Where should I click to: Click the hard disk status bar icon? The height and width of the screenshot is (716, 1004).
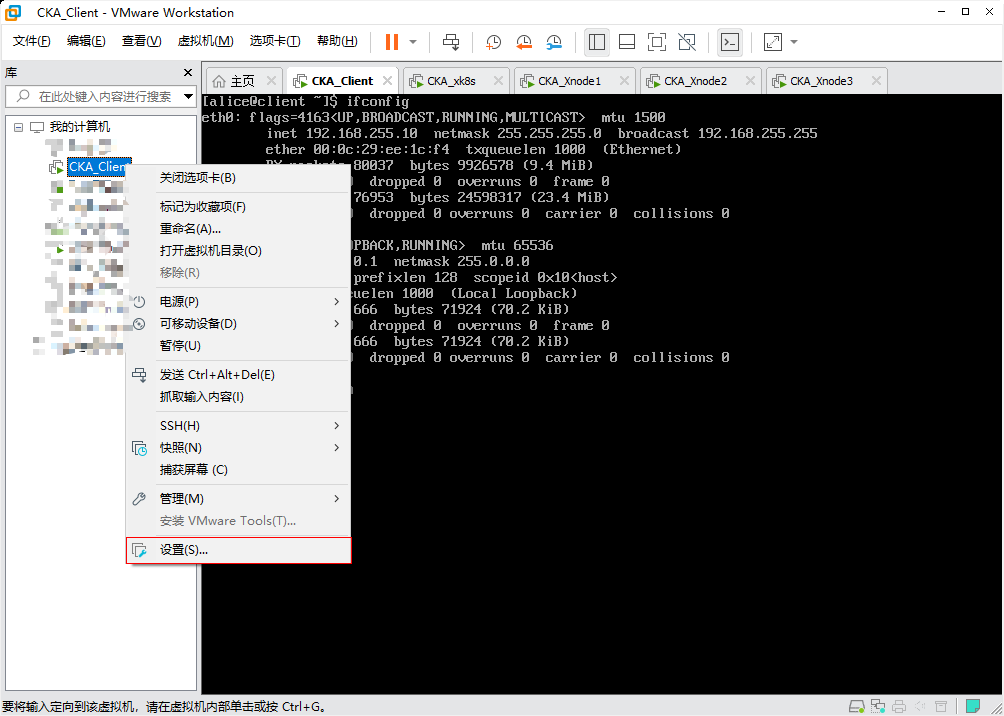point(856,706)
